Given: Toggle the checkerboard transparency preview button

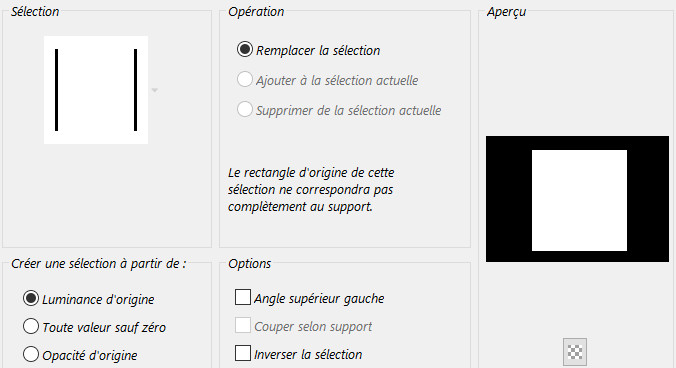Looking at the screenshot, I should (575, 352).
